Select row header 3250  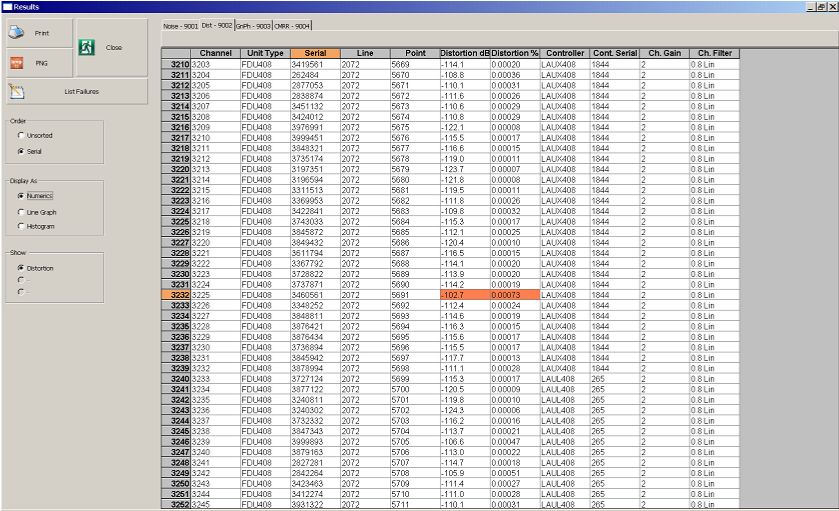(176, 484)
